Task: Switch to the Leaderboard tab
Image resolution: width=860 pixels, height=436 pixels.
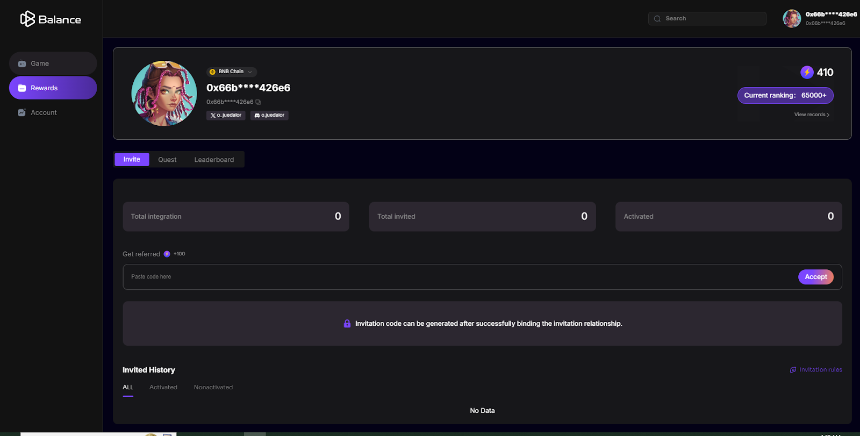Action: click(x=214, y=160)
